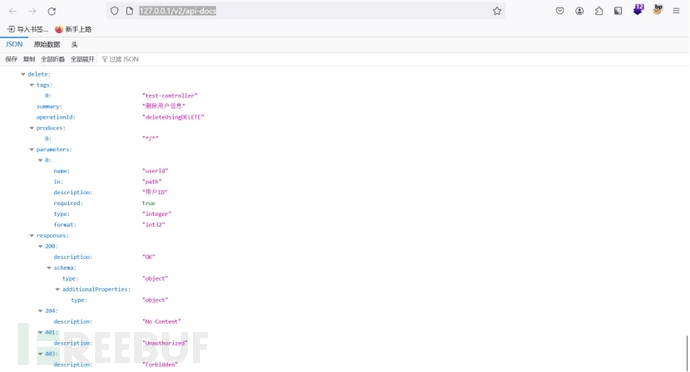Click the 导入书签 bookmark item
The height and width of the screenshot is (372, 690).
pyautogui.click(x=28, y=29)
